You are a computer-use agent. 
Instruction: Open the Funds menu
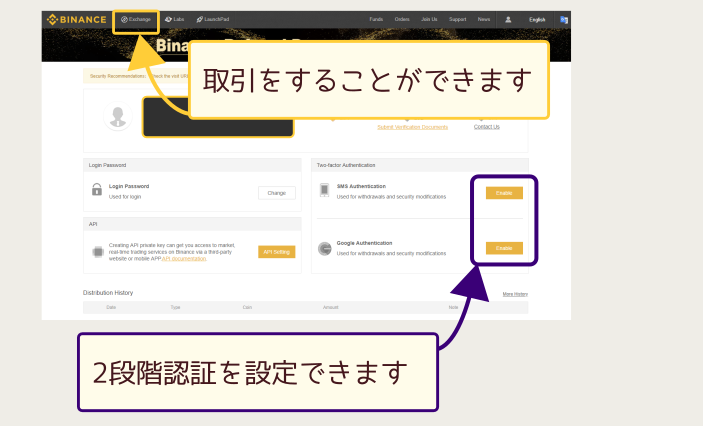point(376,19)
